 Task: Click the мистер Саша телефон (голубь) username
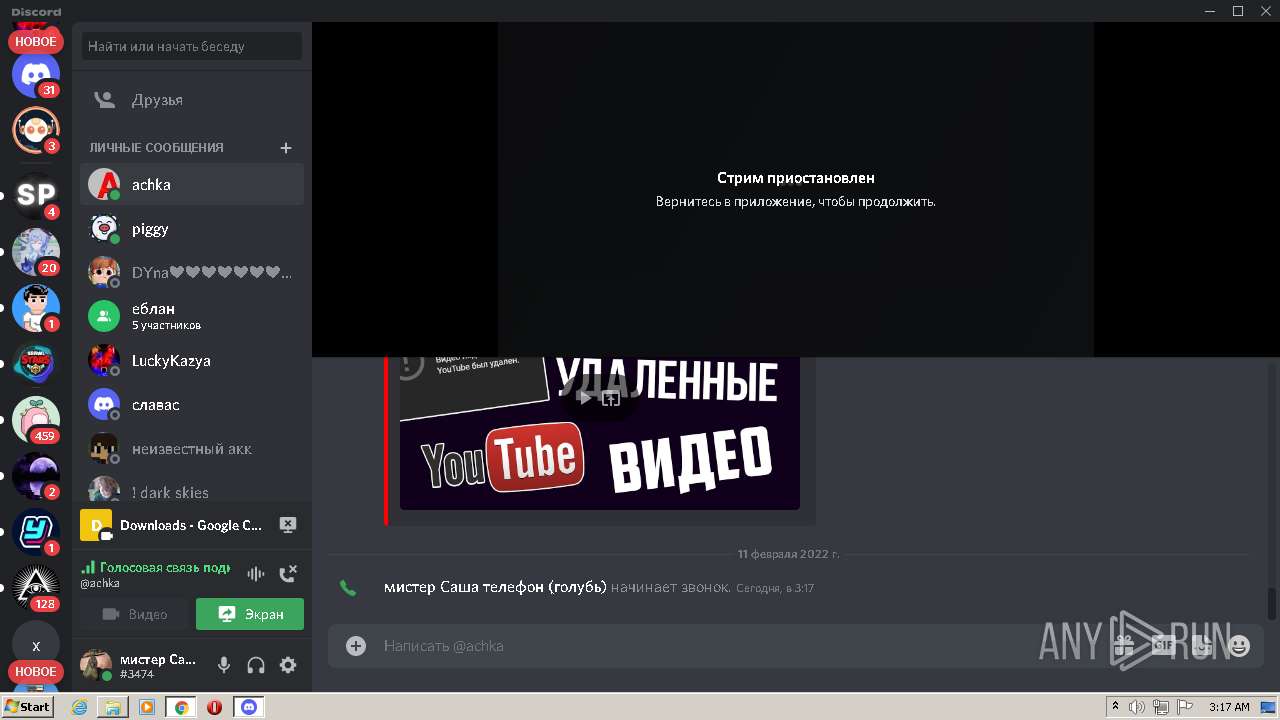(495, 587)
